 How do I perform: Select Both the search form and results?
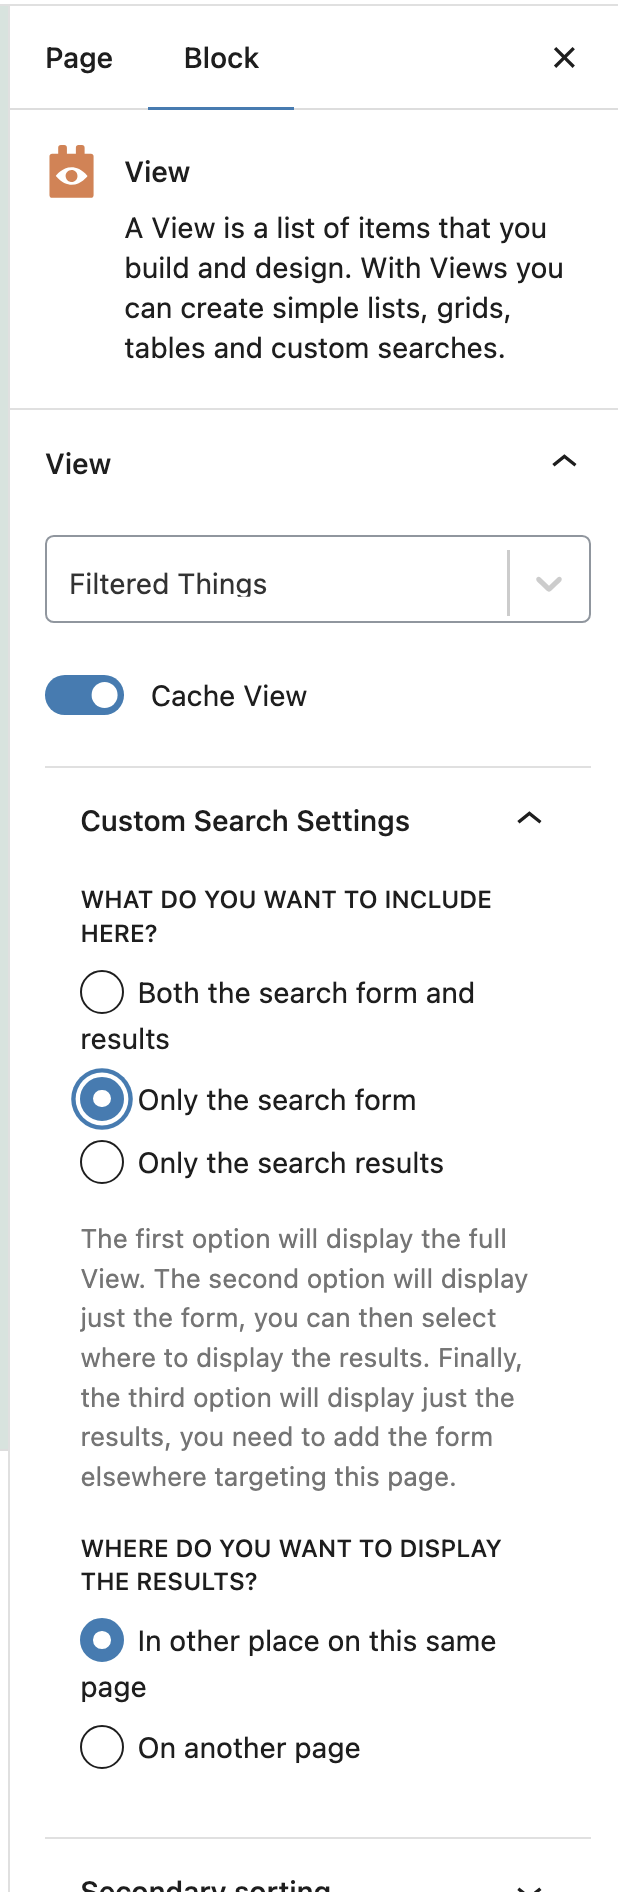point(102,993)
